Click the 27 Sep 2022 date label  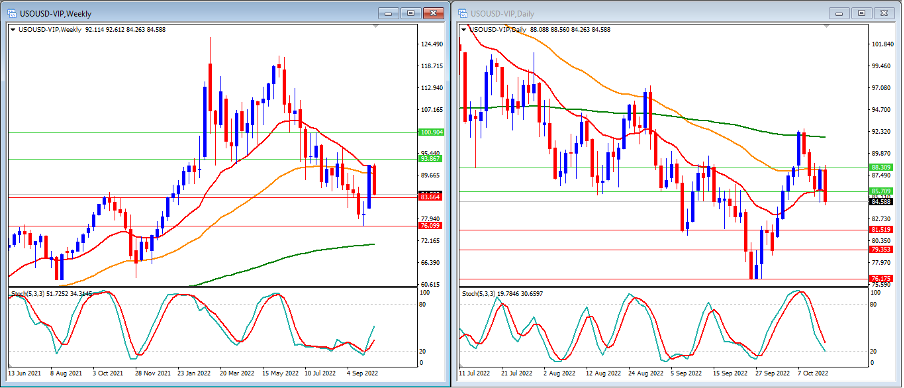(x=773, y=373)
